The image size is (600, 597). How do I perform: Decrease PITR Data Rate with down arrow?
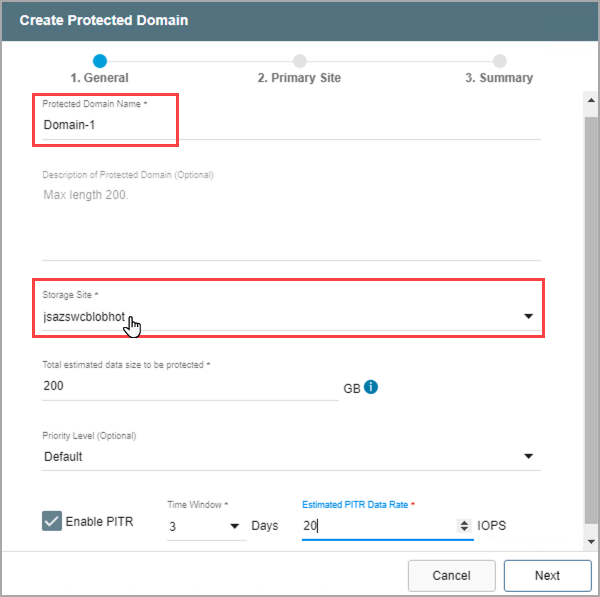coord(463,530)
